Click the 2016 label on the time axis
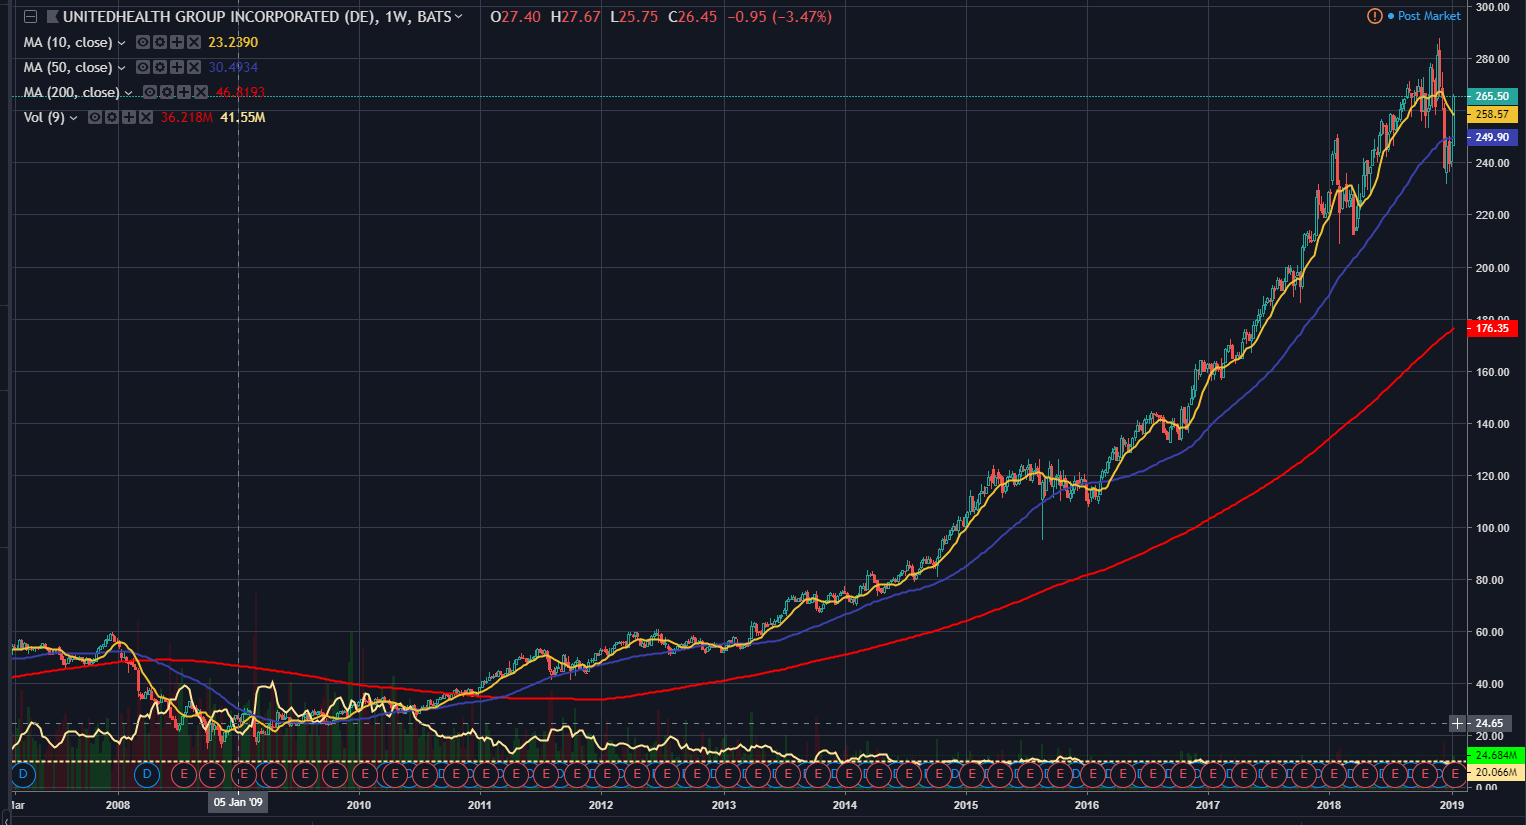The height and width of the screenshot is (825, 1526). click(1086, 805)
